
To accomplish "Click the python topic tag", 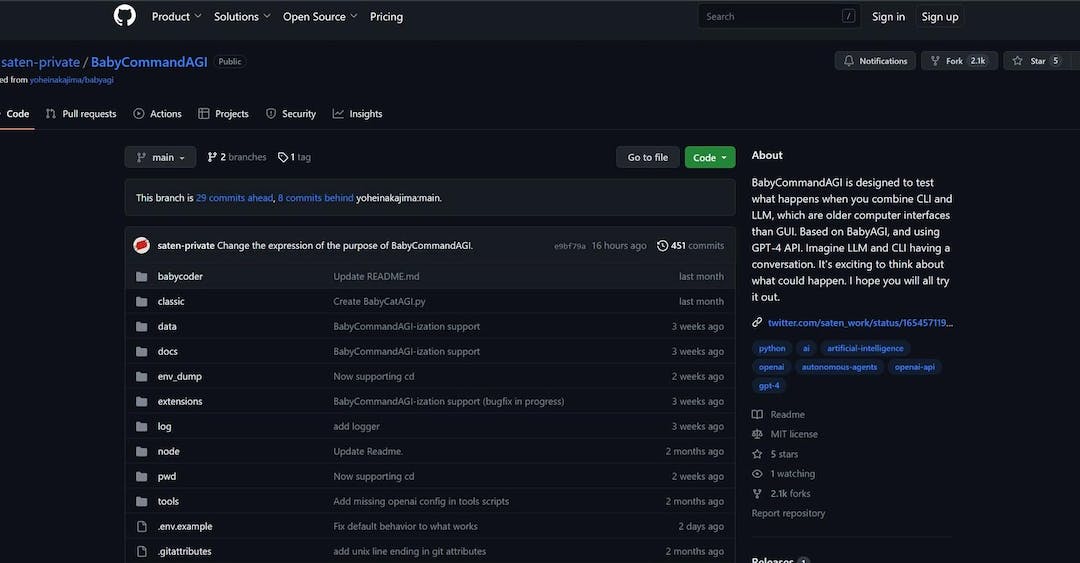I will click(x=771, y=348).
